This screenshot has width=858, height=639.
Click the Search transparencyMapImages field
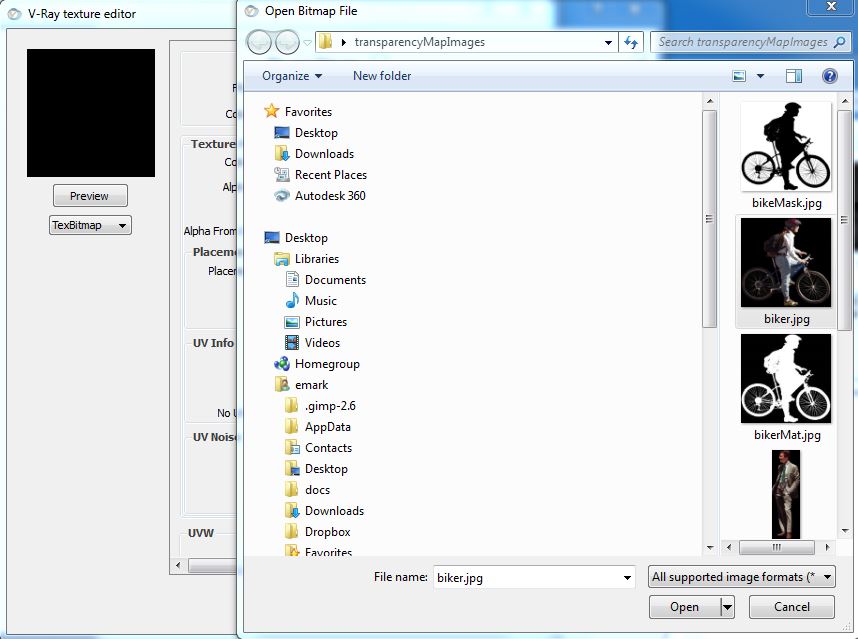coord(743,42)
